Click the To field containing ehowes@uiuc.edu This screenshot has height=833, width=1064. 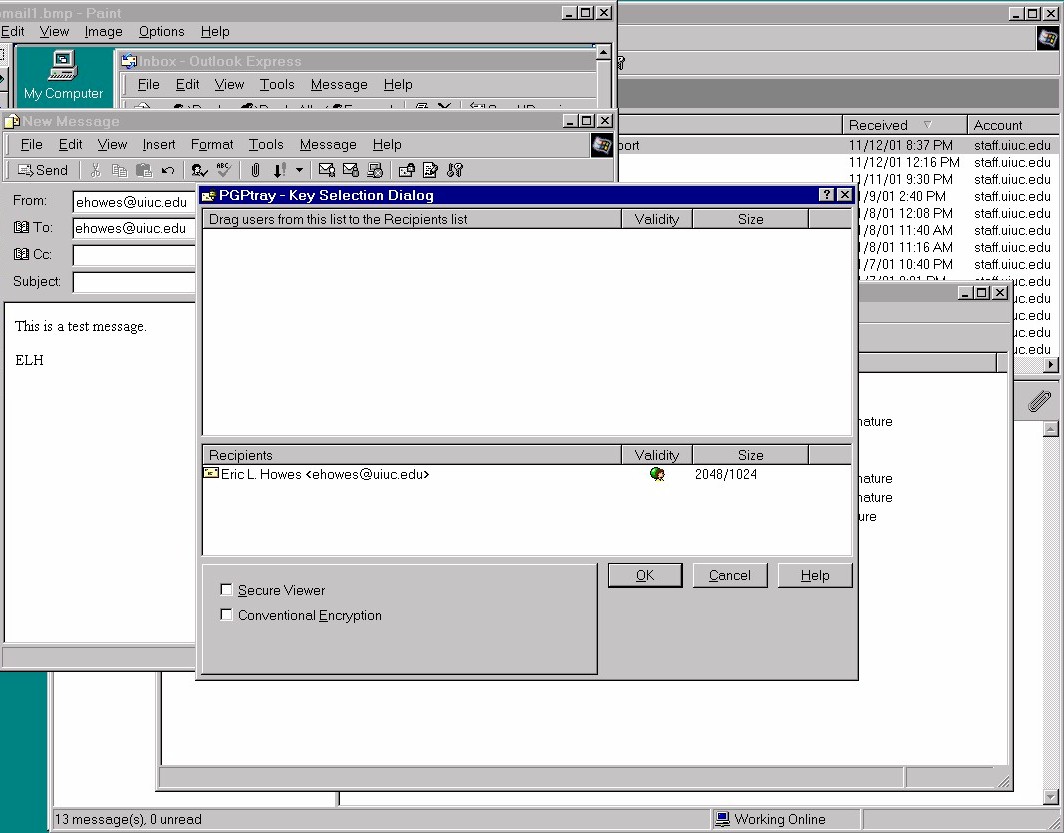tap(134, 228)
